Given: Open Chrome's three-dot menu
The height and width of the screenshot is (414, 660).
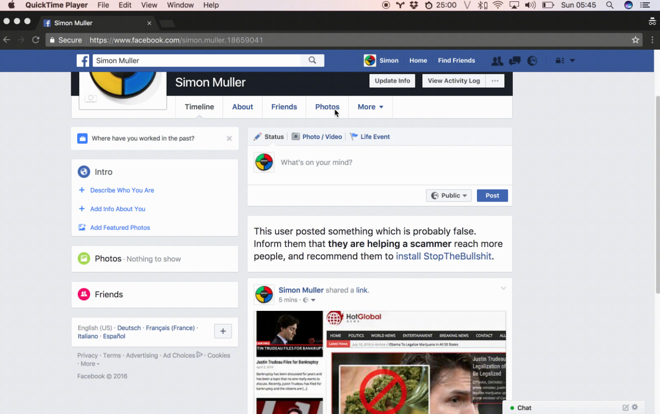Looking at the screenshot, I should point(652,40).
